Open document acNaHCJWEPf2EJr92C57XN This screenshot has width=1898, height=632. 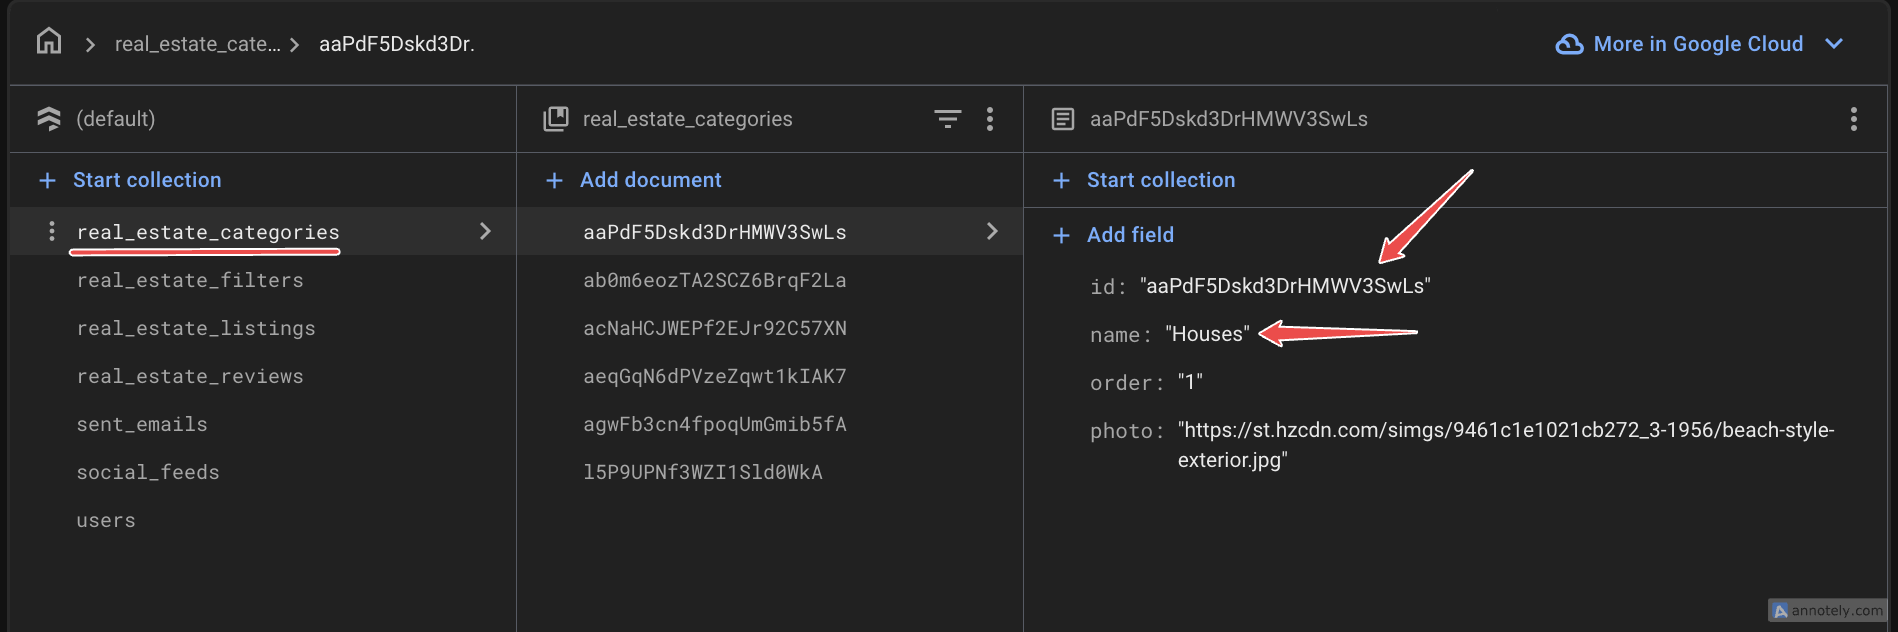pyautogui.click(x=714, y=328)
